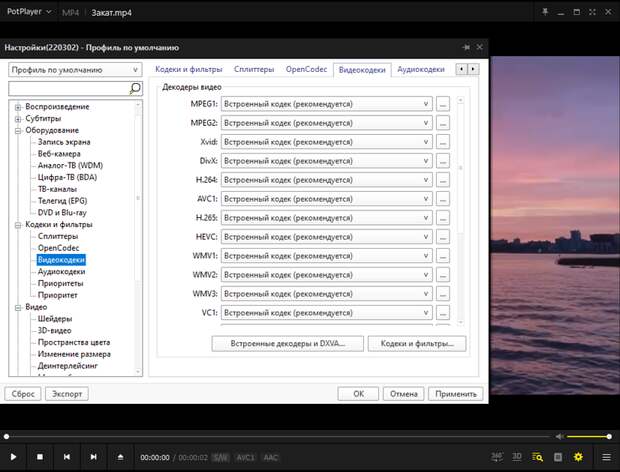Open the profile selection dropdown 'Профиль по умолчанию'
Screen dimensions: 620x472
pyautogui.click(x=75, y=70)
